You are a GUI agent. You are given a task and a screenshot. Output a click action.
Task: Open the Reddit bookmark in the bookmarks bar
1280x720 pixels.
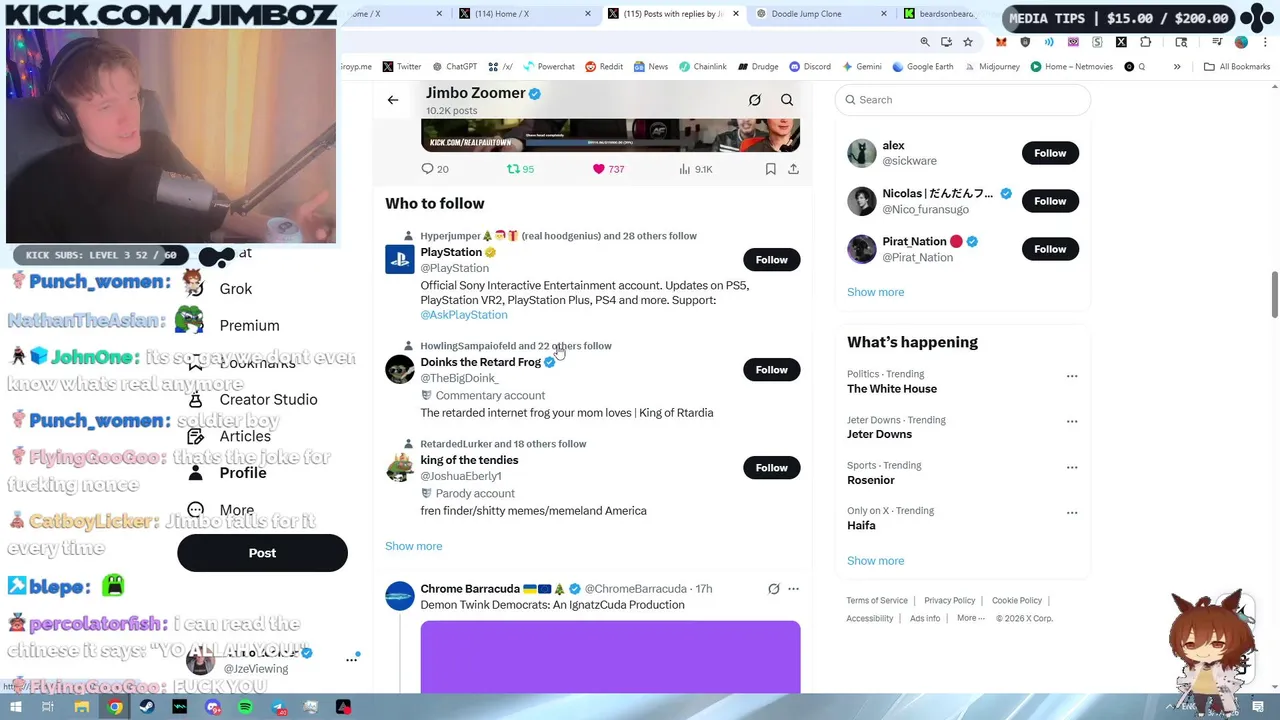(x=604, y=67)
